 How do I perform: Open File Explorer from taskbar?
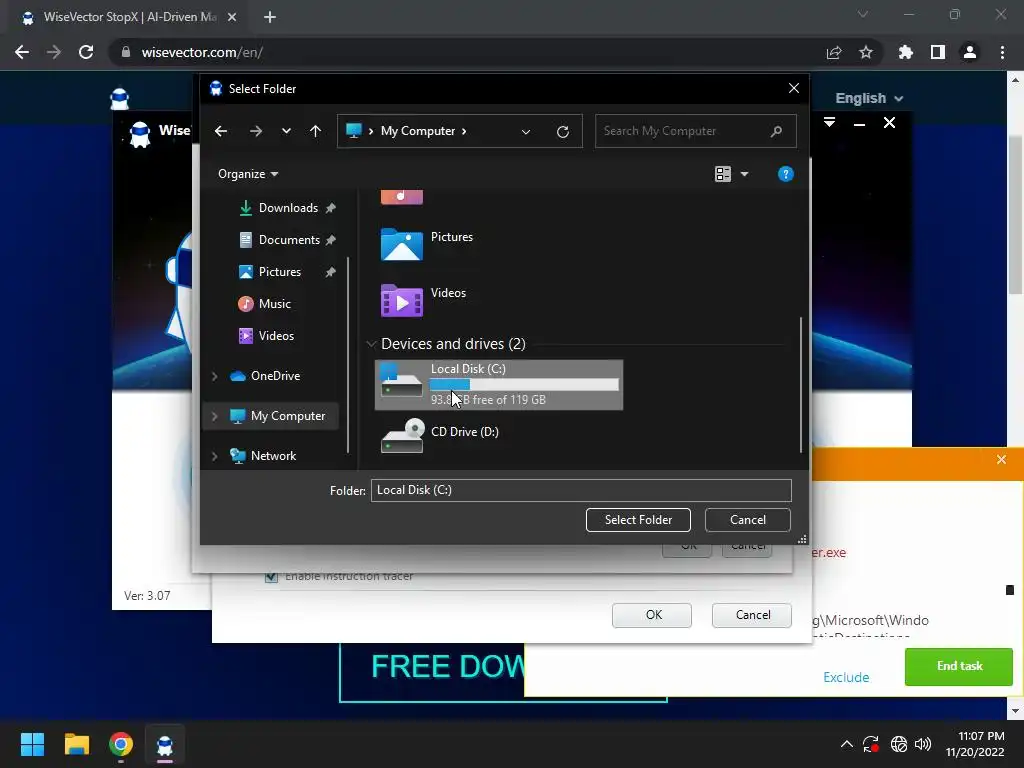tap(76, 744)
